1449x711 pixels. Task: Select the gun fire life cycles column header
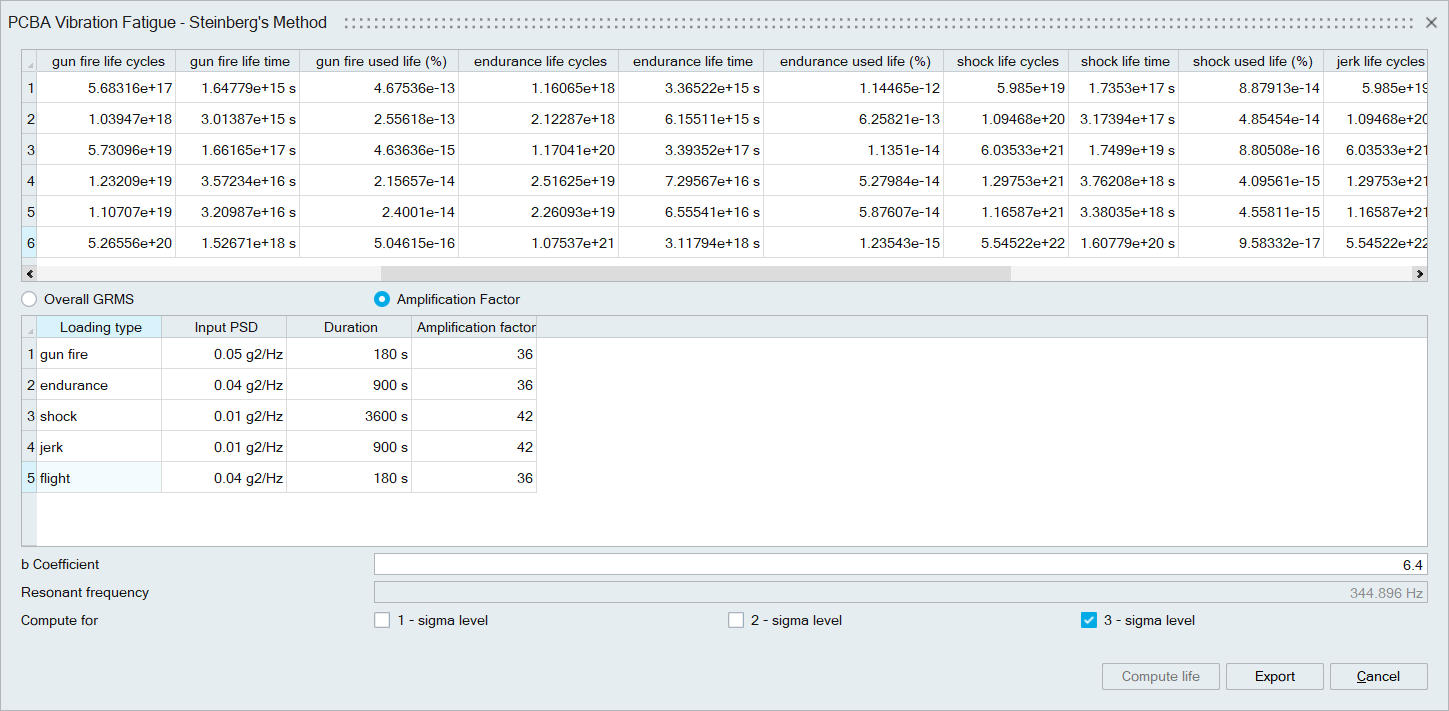point(108,62)
